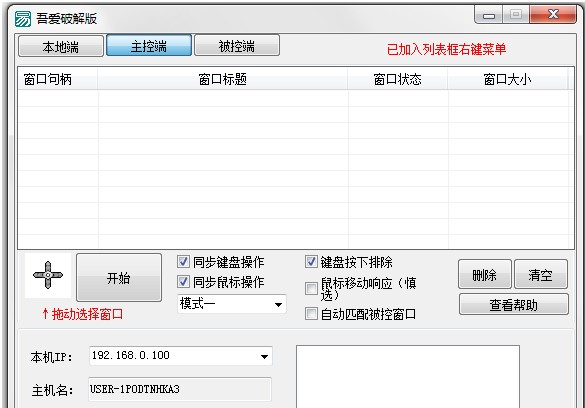Expand the 本机IP address dropdown
The width and height of the screenshot is (585, 408).
pos(264,356)
